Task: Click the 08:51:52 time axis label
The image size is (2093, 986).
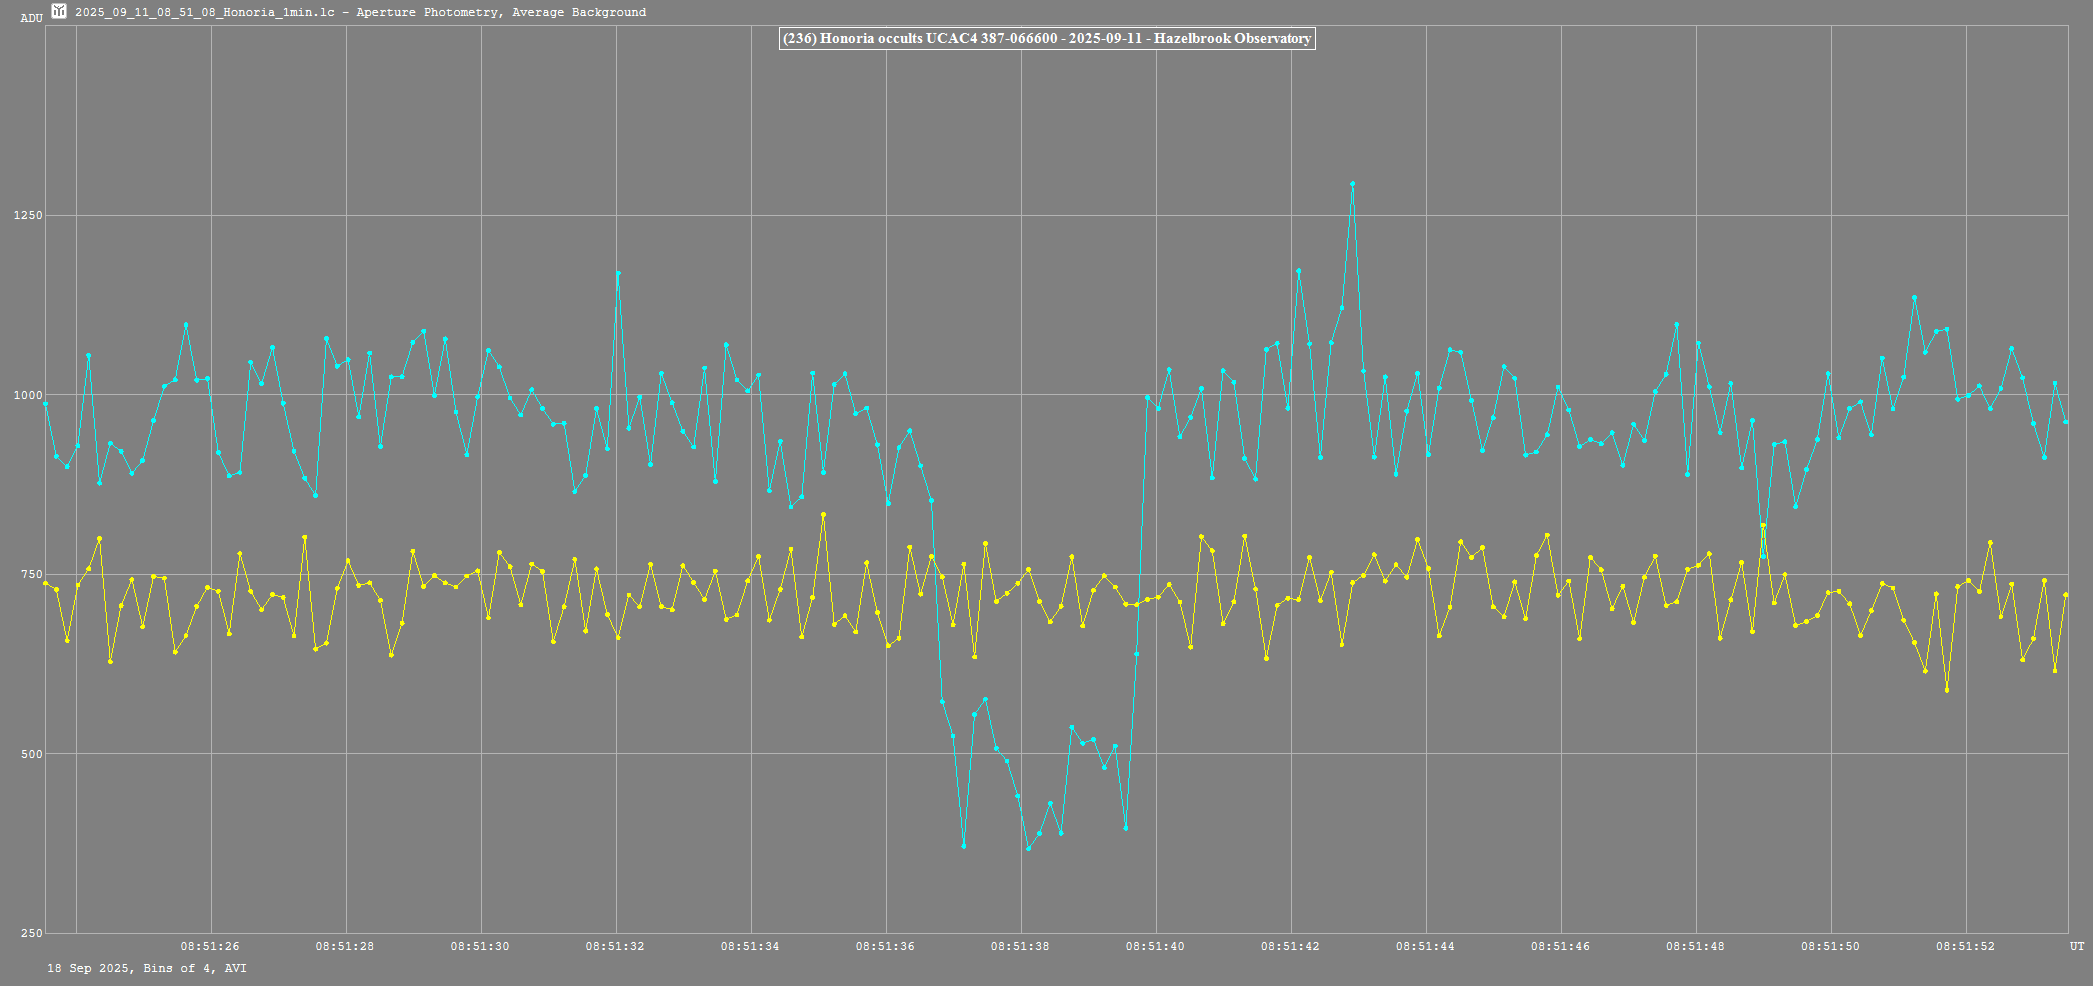Action: tap(1965, 946)
